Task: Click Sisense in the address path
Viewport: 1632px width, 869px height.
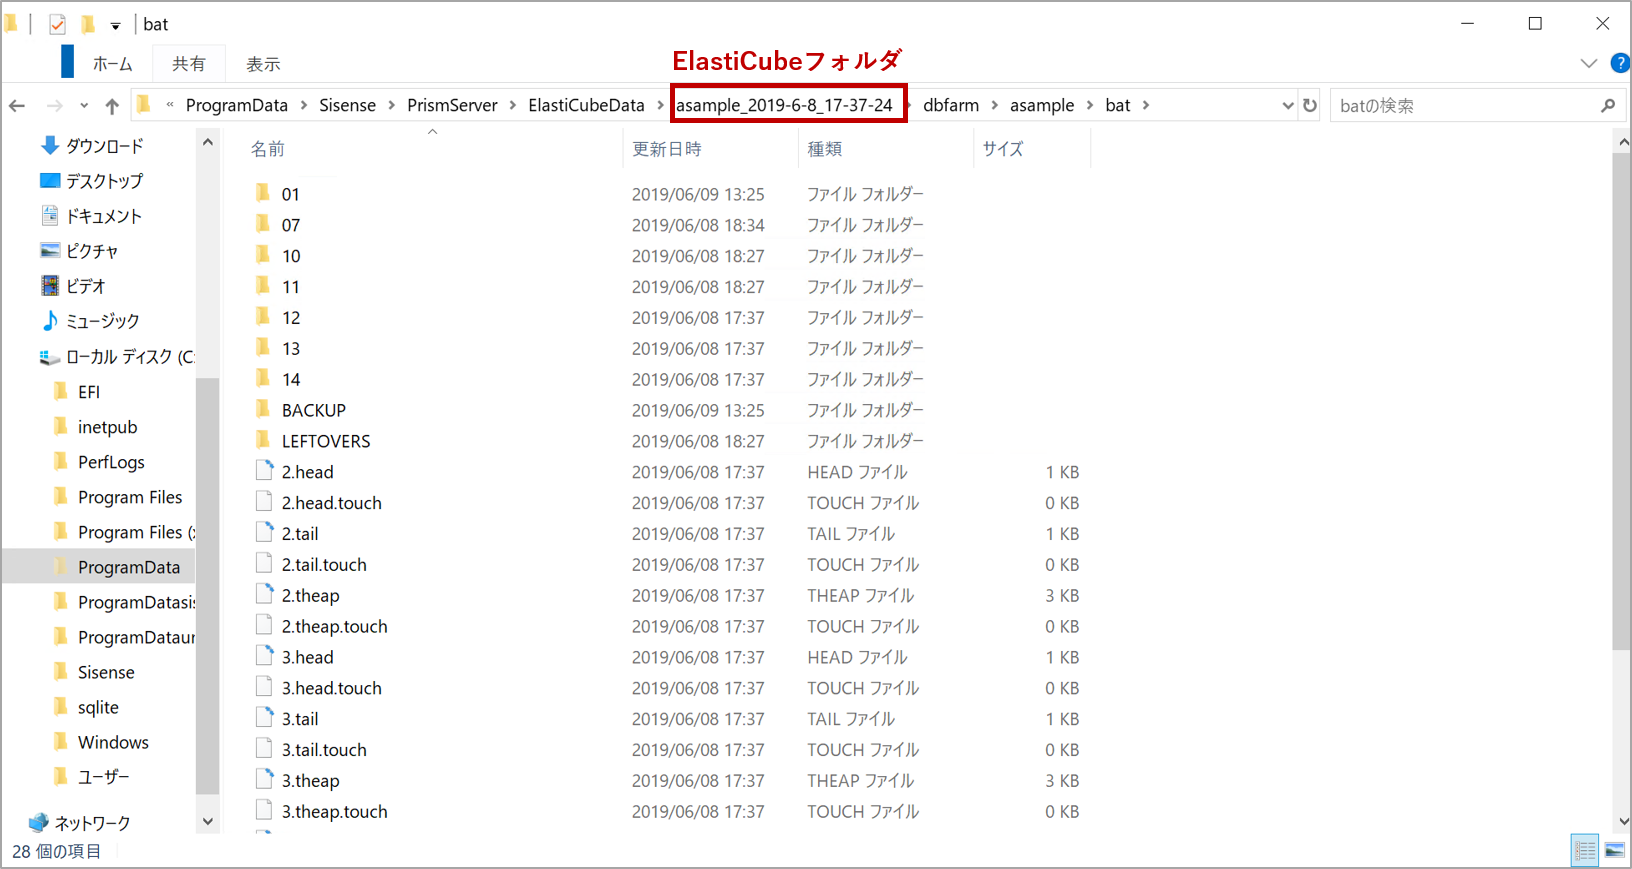Action: (347, 105)
